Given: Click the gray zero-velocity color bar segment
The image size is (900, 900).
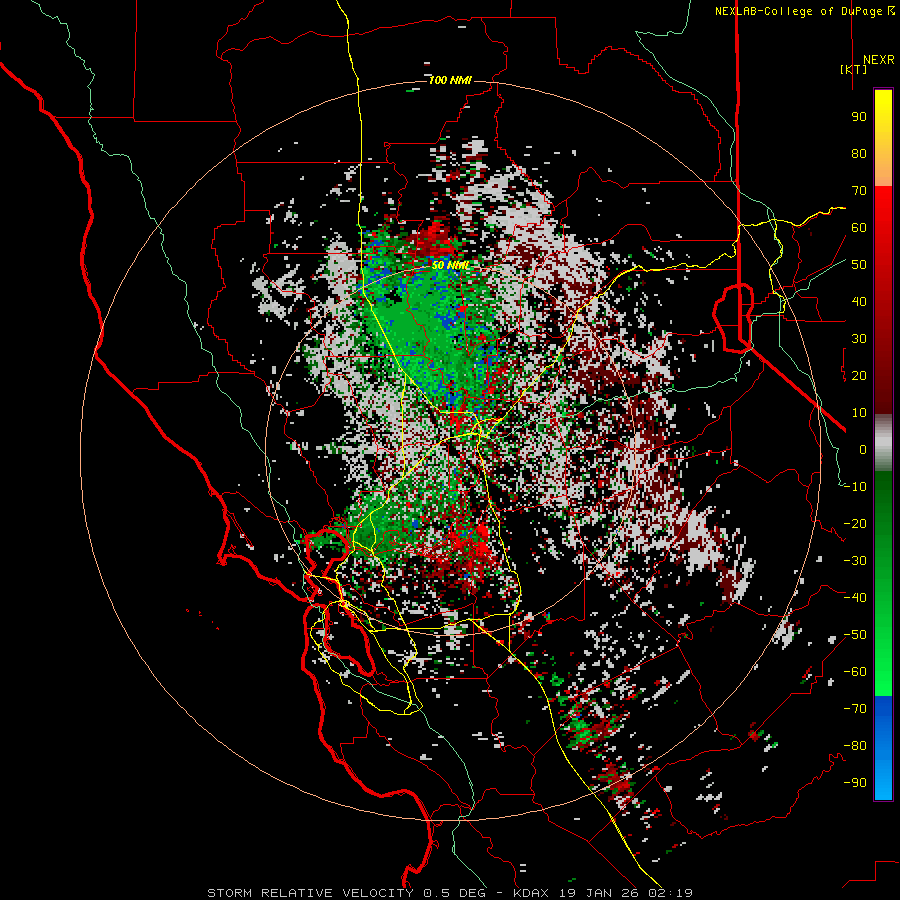Looking at the screenshot, I should tap(883, 443).
